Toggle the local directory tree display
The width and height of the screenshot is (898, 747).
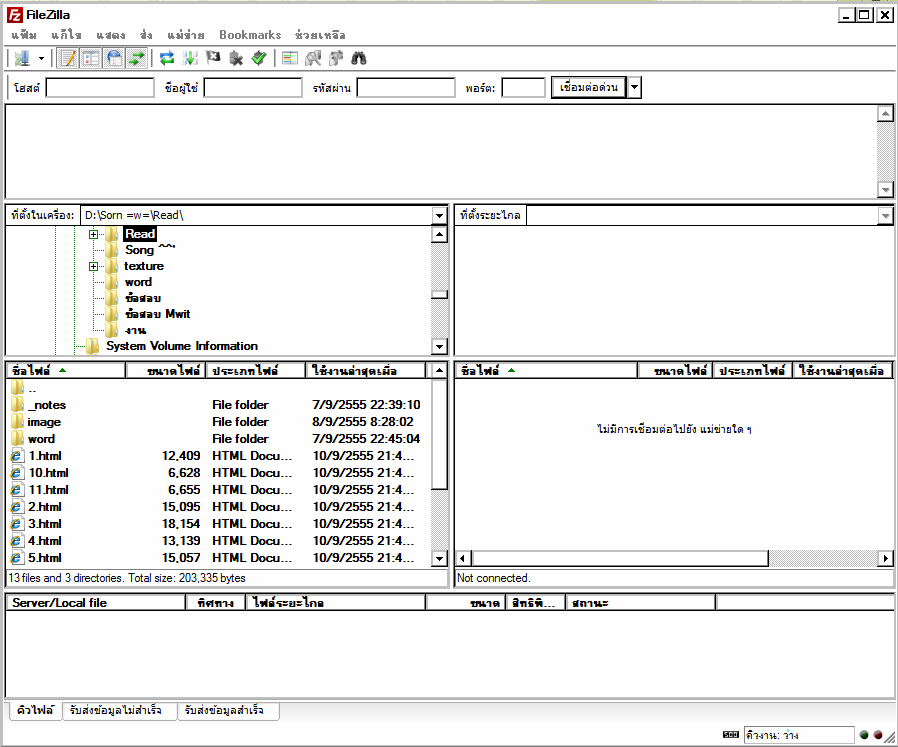91,58
